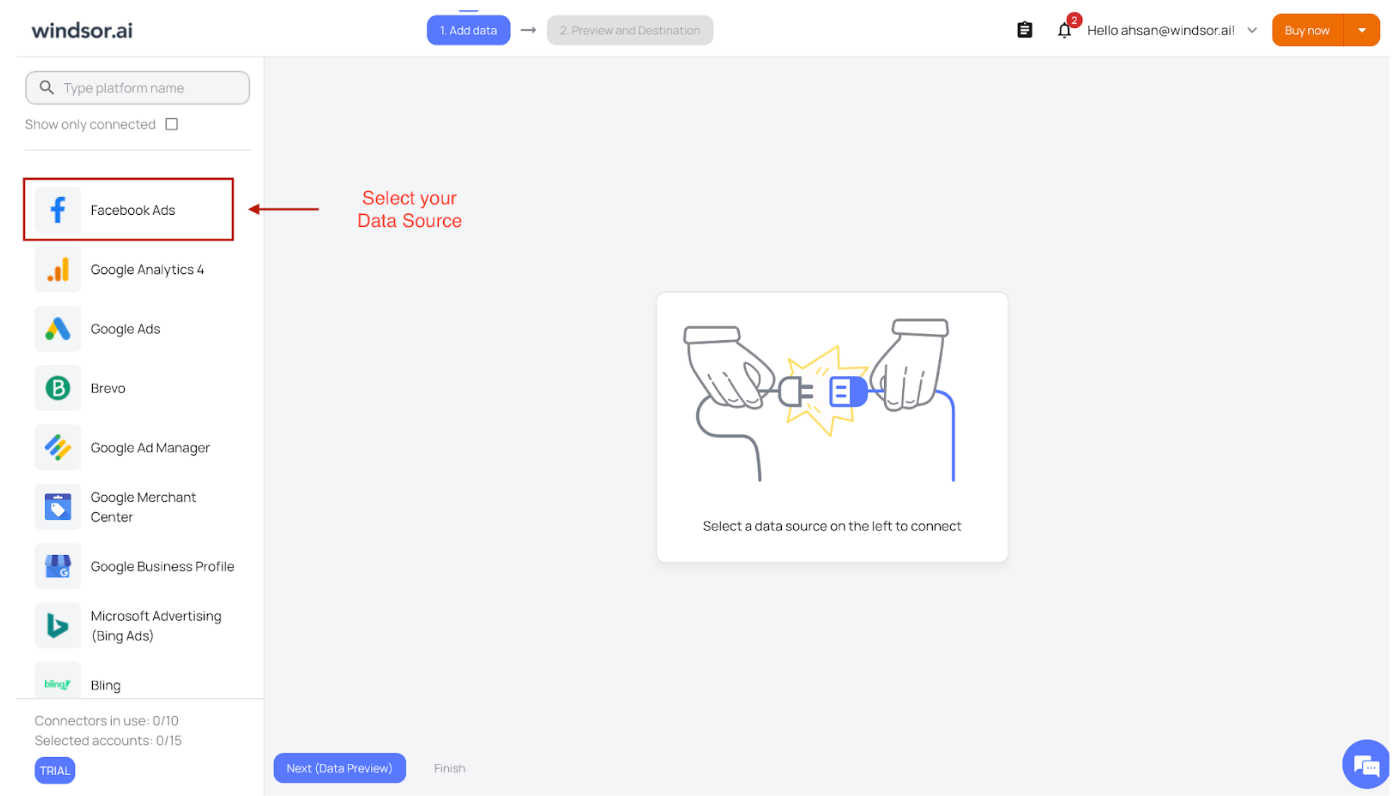Enable the Show only connected checkbox
Screen dimensions: 1394x796
point(172,124)
